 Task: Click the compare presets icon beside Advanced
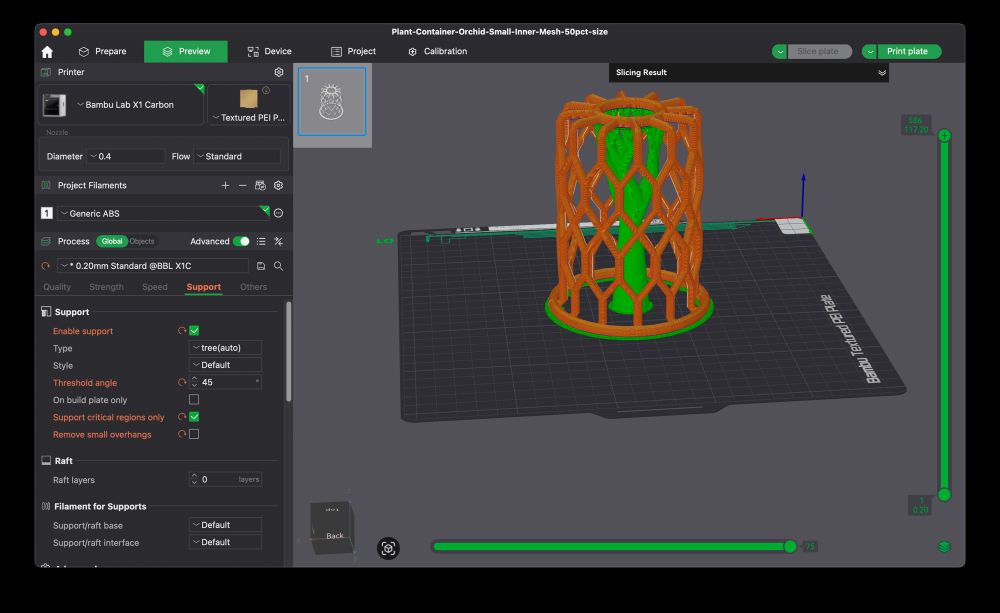coord(278,241)
